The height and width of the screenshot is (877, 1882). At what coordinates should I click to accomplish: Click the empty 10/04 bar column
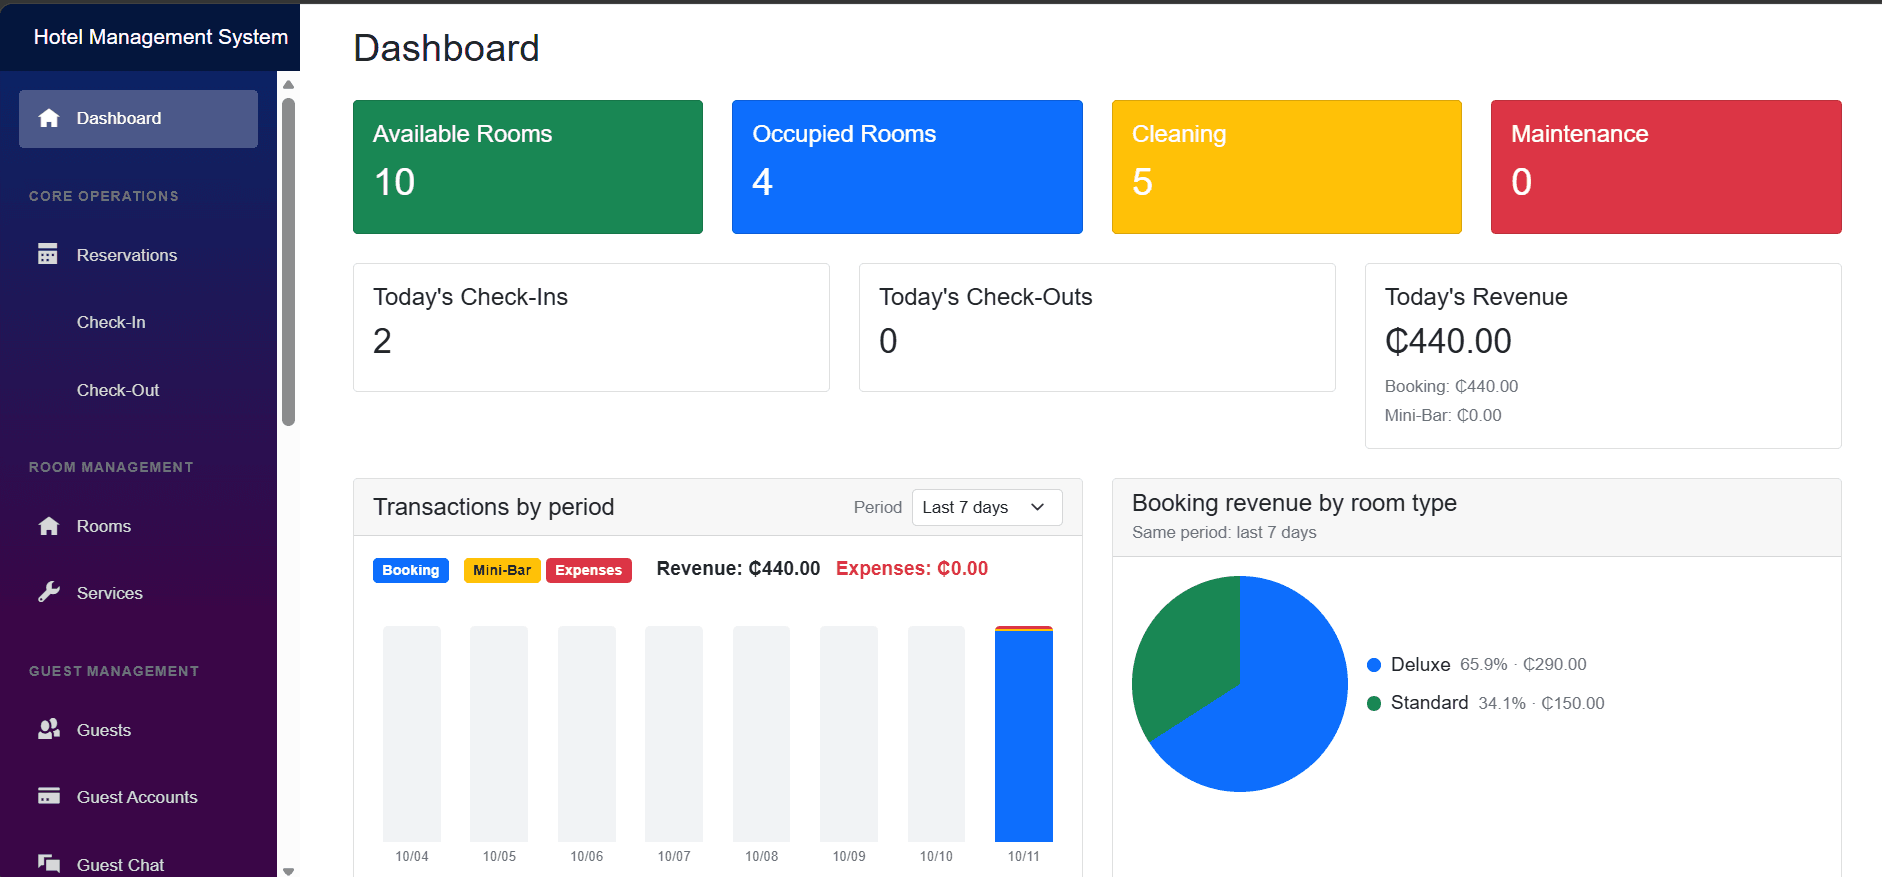[412, 734]
